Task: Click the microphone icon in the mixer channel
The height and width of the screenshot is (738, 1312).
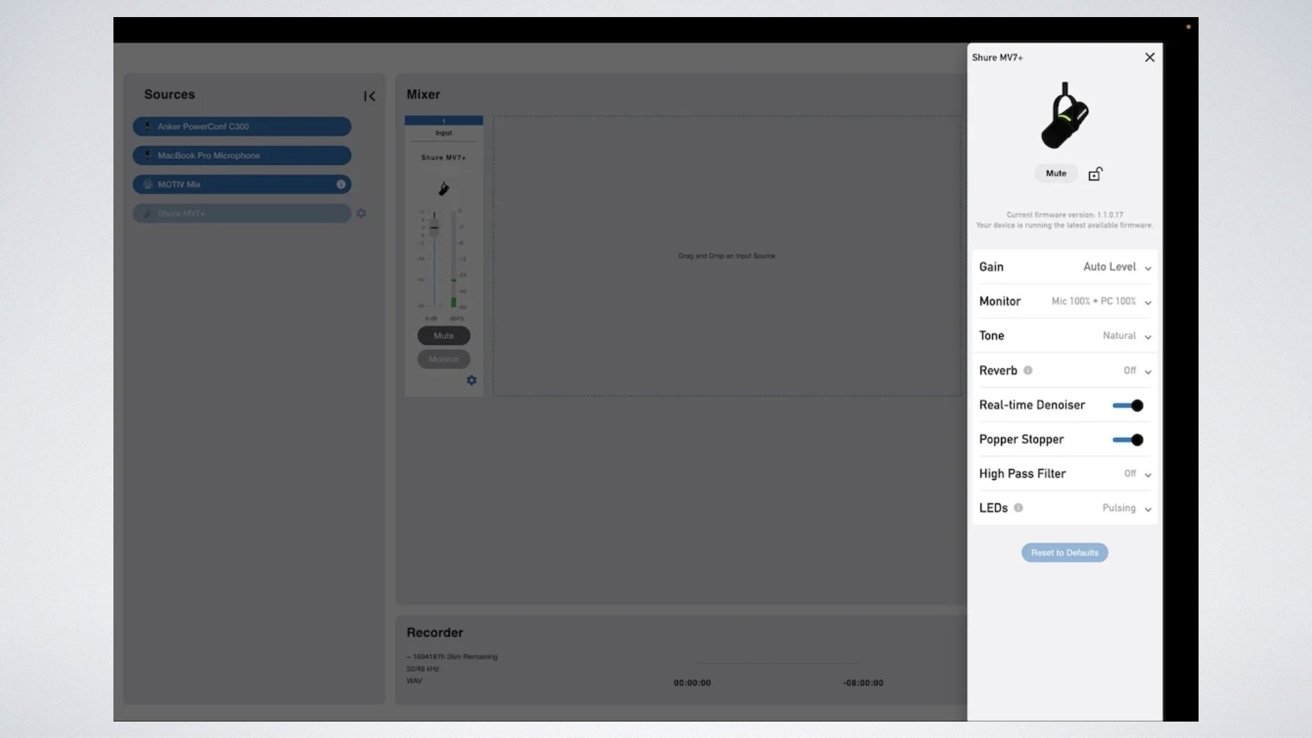Action: [x=444, y=189]
